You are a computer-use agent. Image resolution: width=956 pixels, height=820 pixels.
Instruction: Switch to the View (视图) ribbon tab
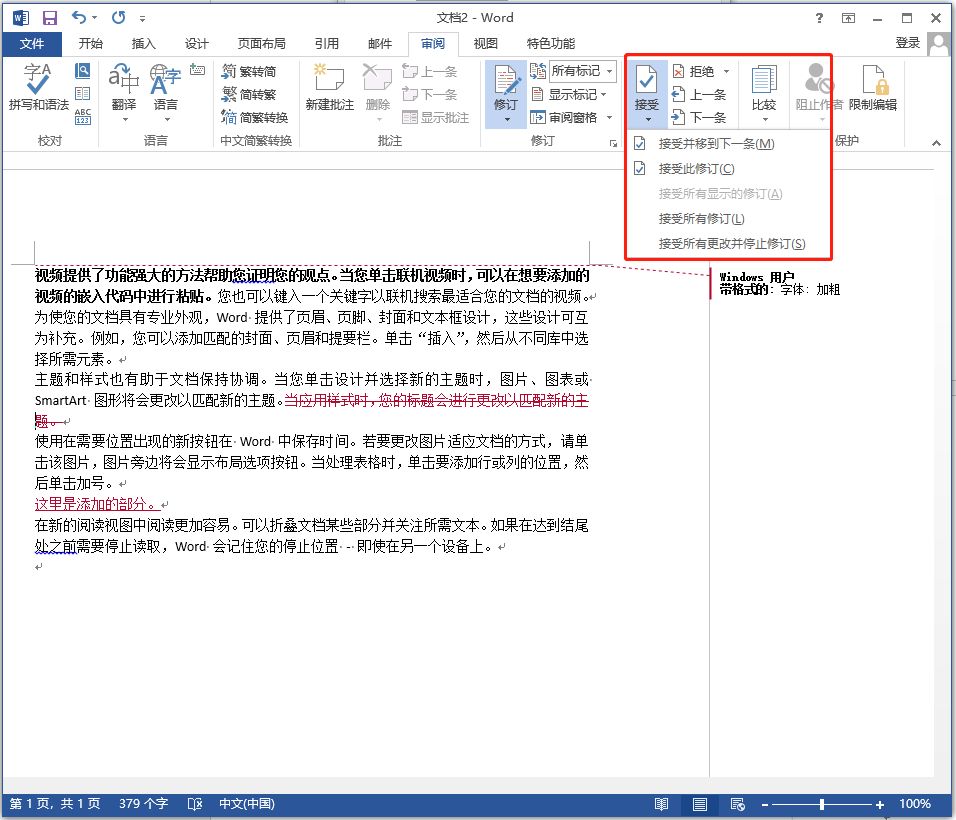point(485,43)
